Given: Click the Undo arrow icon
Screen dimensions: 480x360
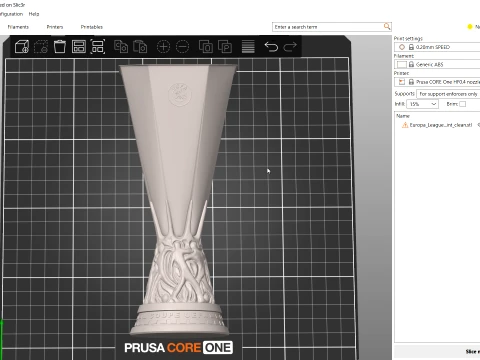Looking at the screenshot, I should [x=271, y=47].
